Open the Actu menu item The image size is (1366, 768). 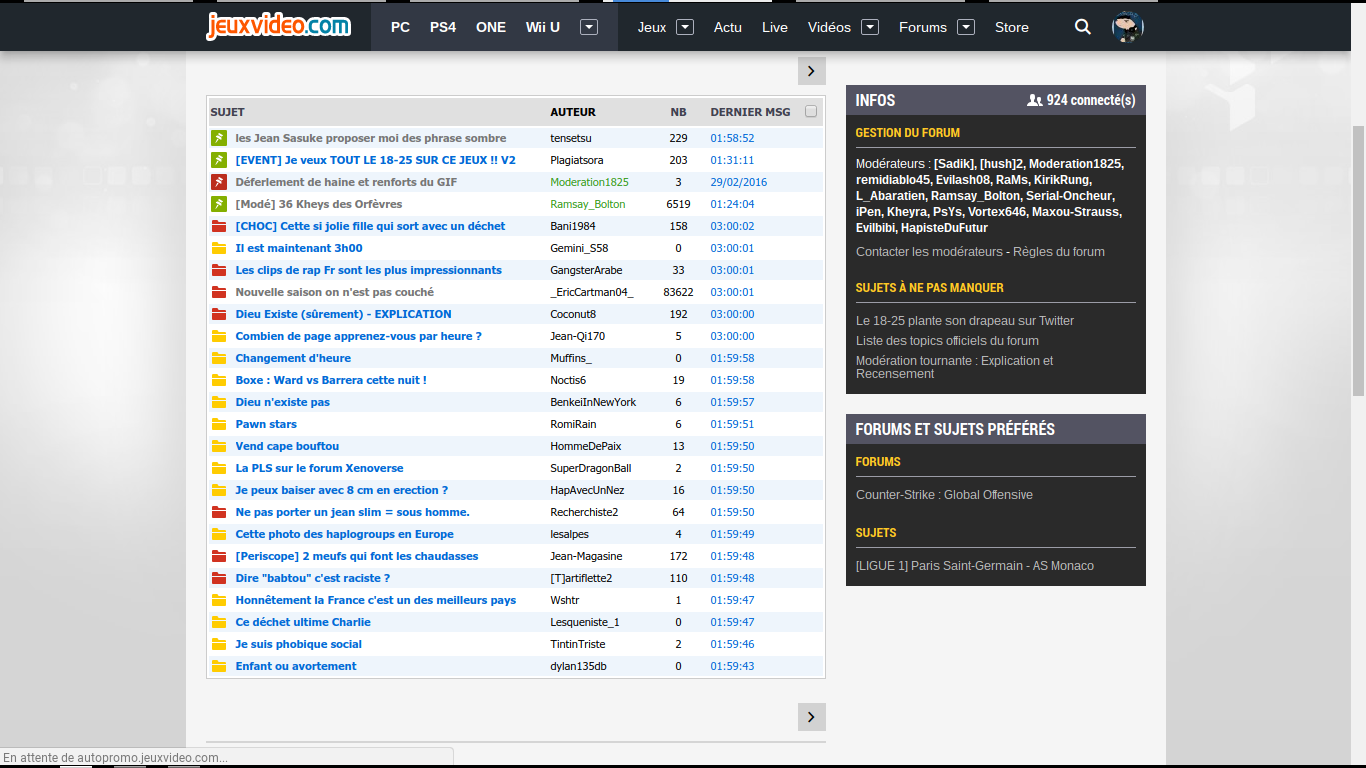(728, 27)
